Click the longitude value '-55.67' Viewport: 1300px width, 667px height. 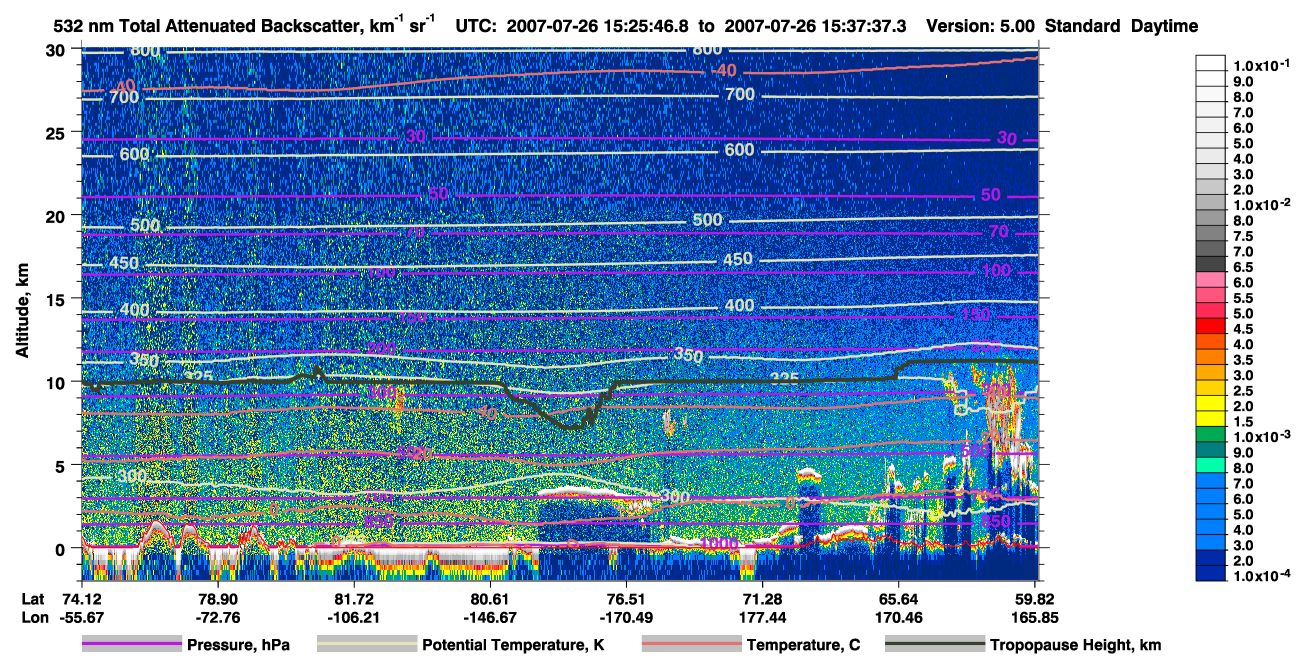click(x=81, y=618)
